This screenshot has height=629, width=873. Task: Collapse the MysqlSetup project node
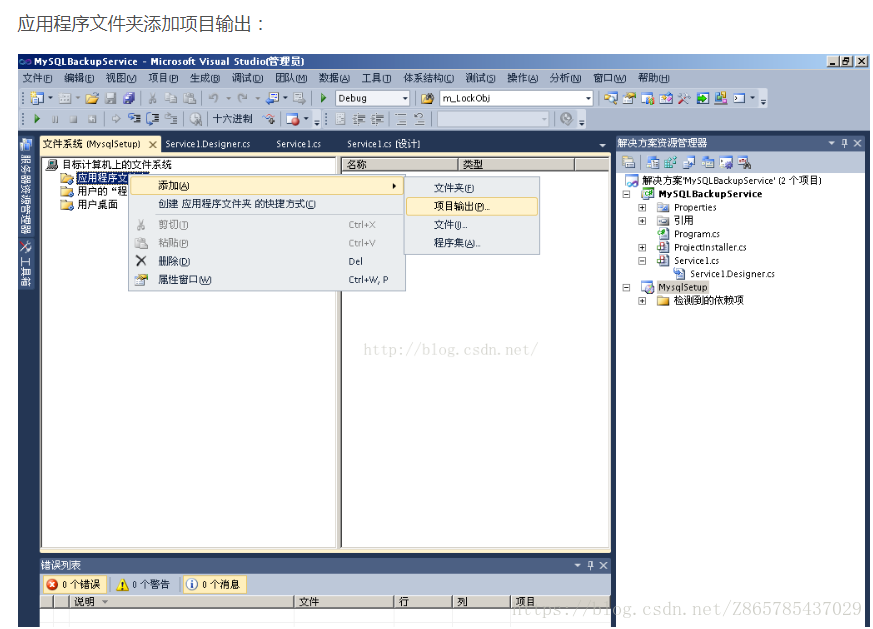626,287
